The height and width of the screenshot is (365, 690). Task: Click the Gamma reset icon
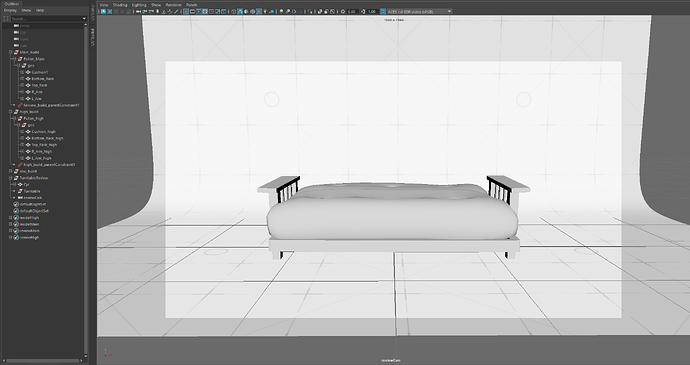pyautogui.click(x=363, y=11)
